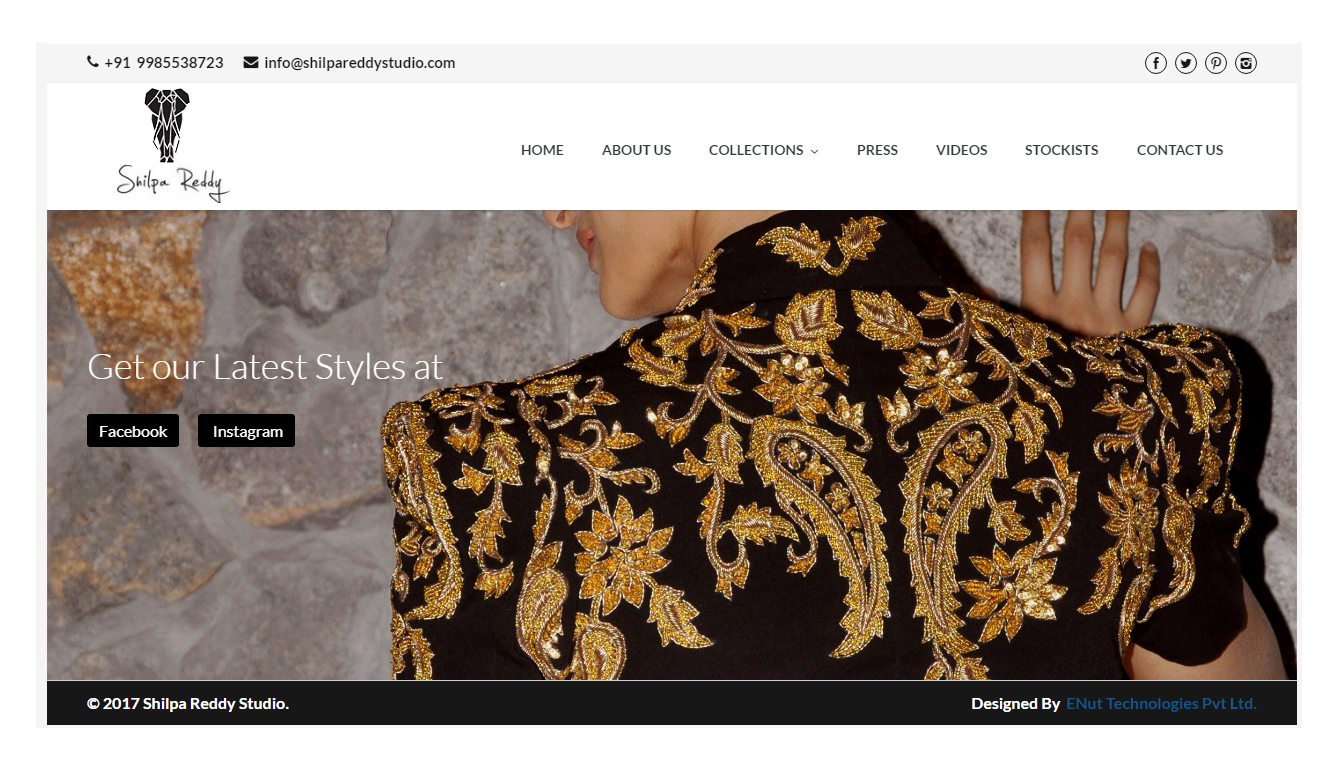Screen dimensions: 1339x768
Task: Open the Pinterest icon in top bar
Action: tap(1215, 63)
